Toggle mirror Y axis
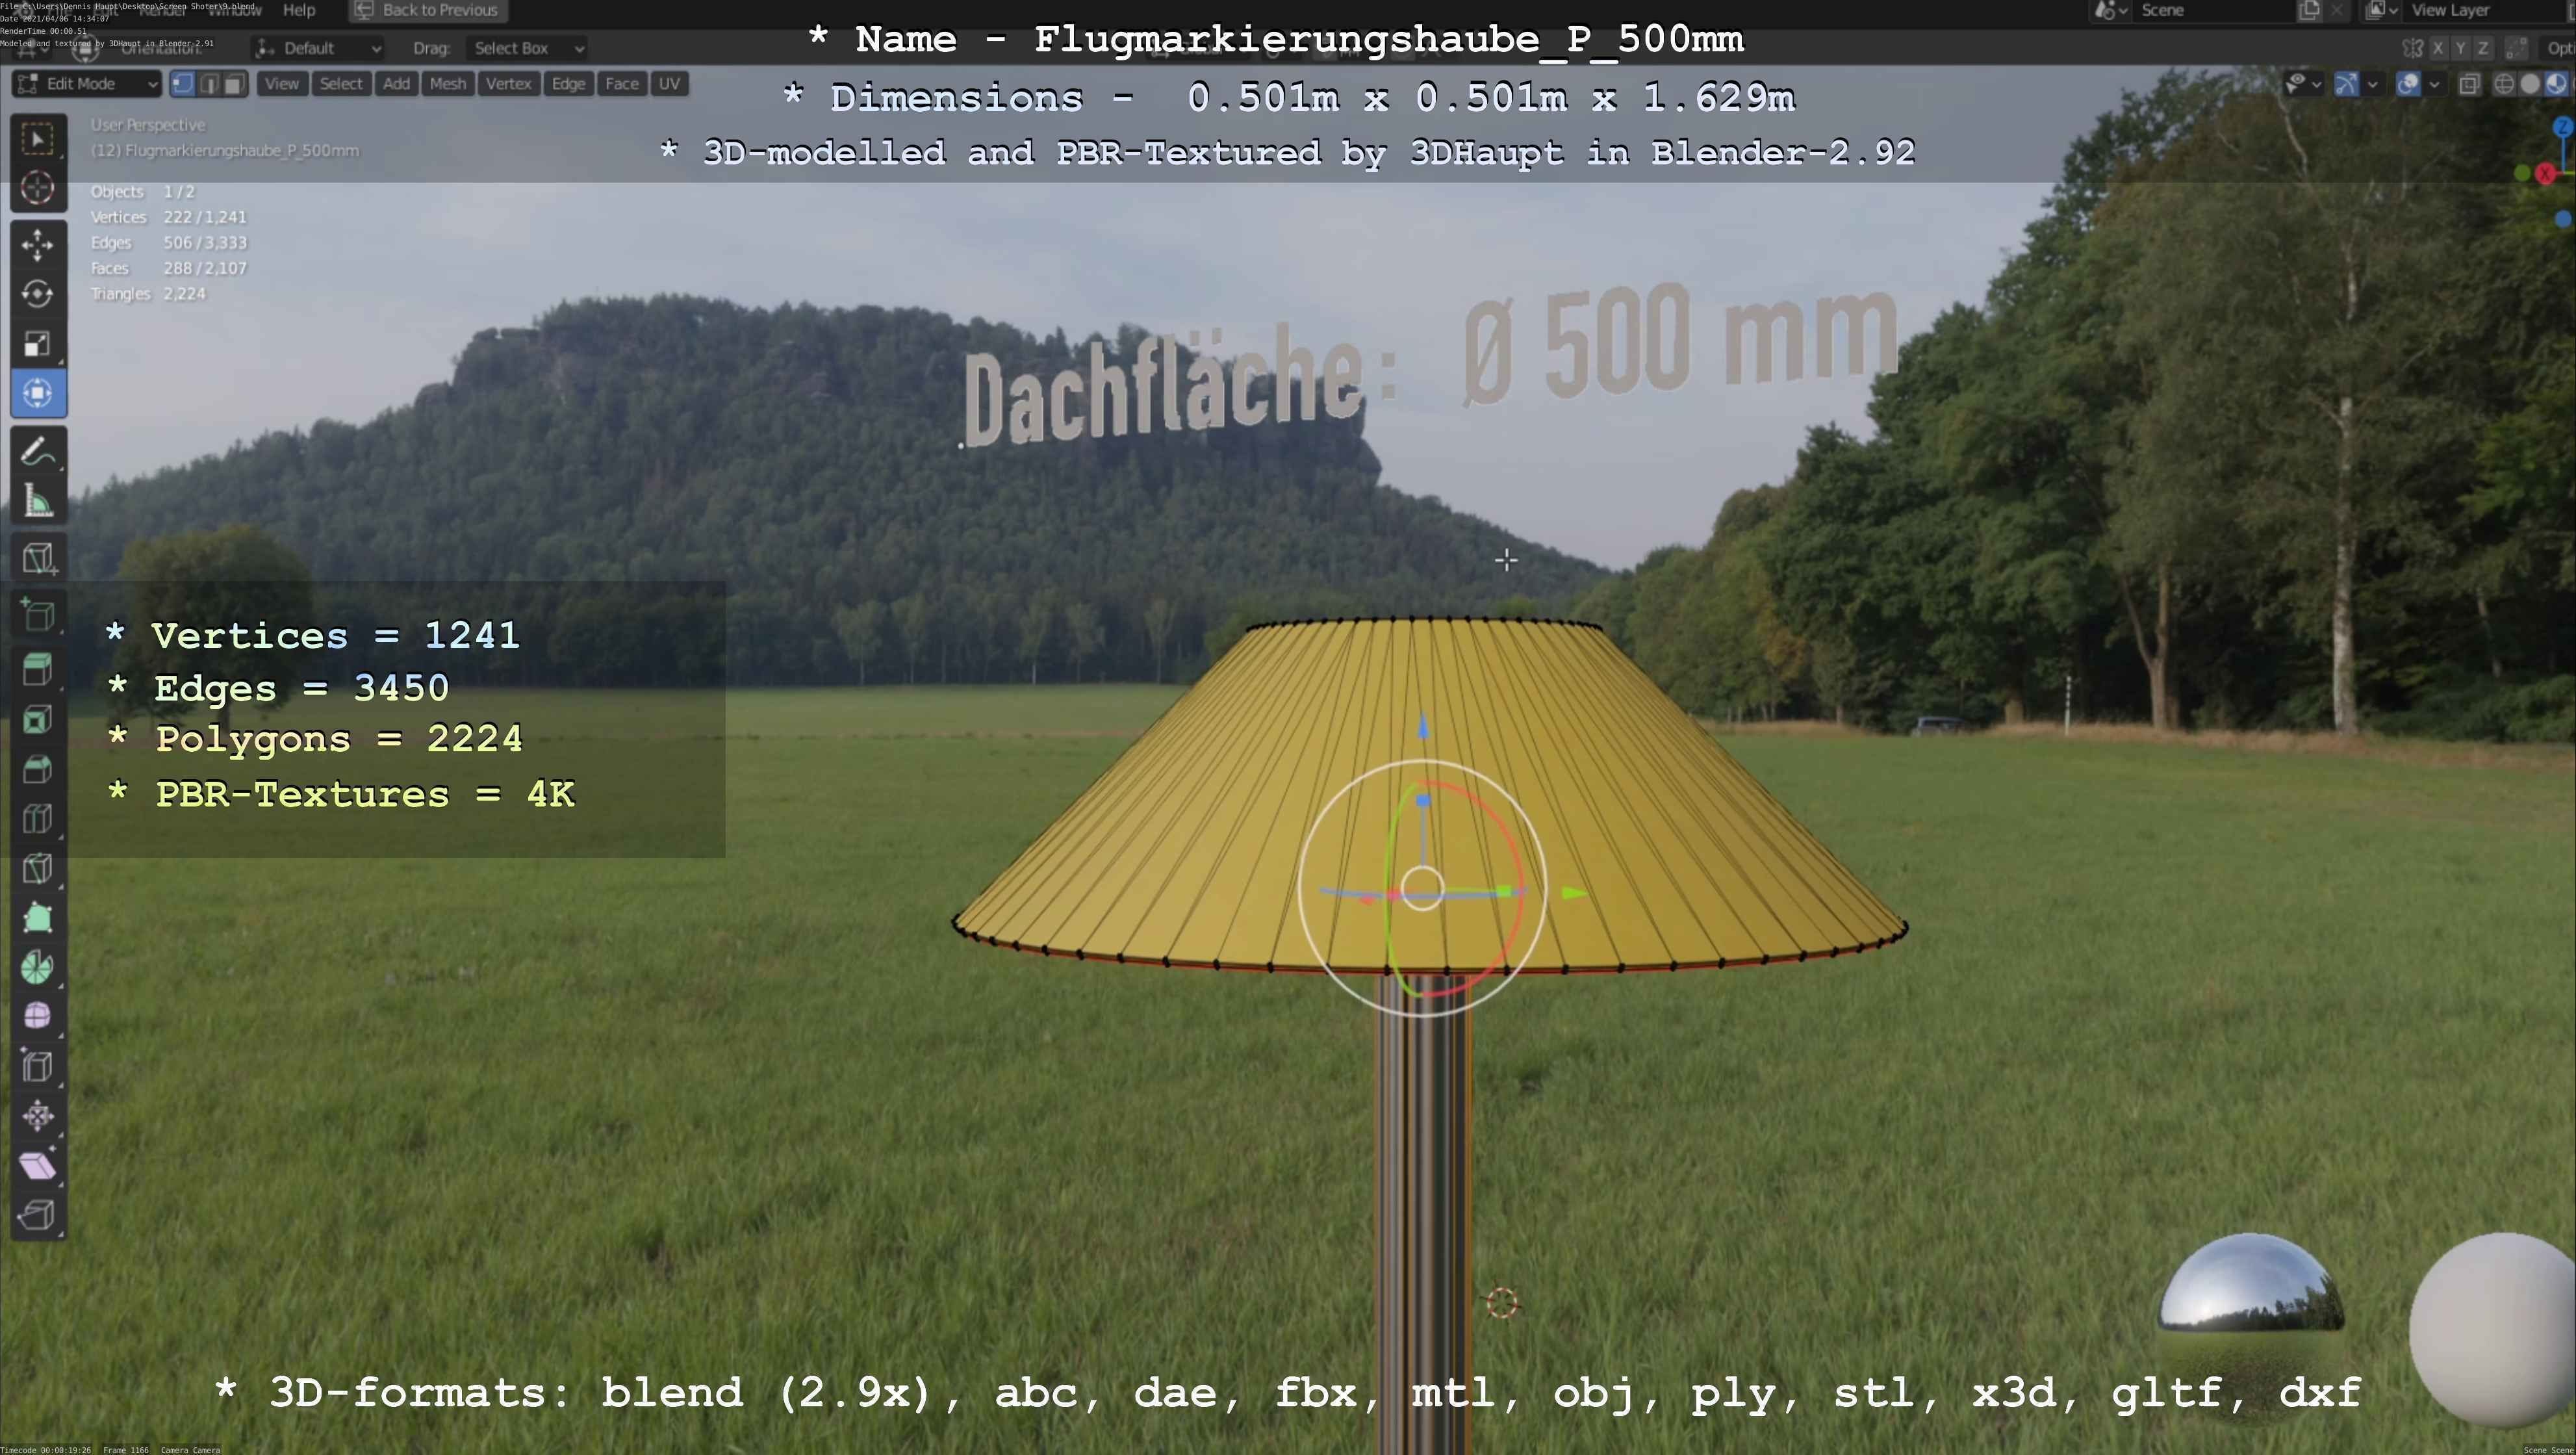The image size is (2576, 1455). pyautogui.click(x=2460, y=48)
